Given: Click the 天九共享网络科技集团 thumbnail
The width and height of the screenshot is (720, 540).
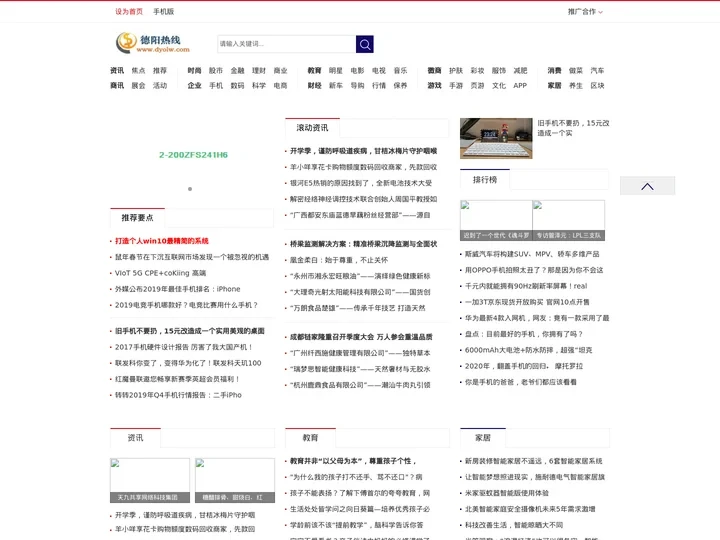Looking at the screenshot, I should tap(150, 480).
